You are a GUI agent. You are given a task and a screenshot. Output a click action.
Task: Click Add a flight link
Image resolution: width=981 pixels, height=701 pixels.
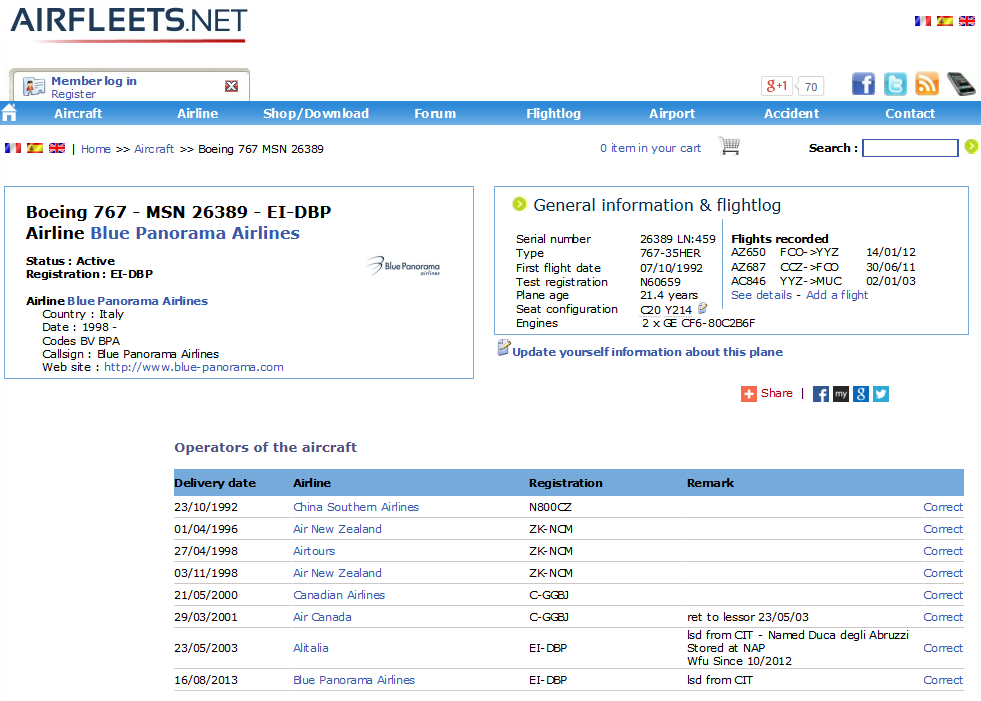[837, 295]
